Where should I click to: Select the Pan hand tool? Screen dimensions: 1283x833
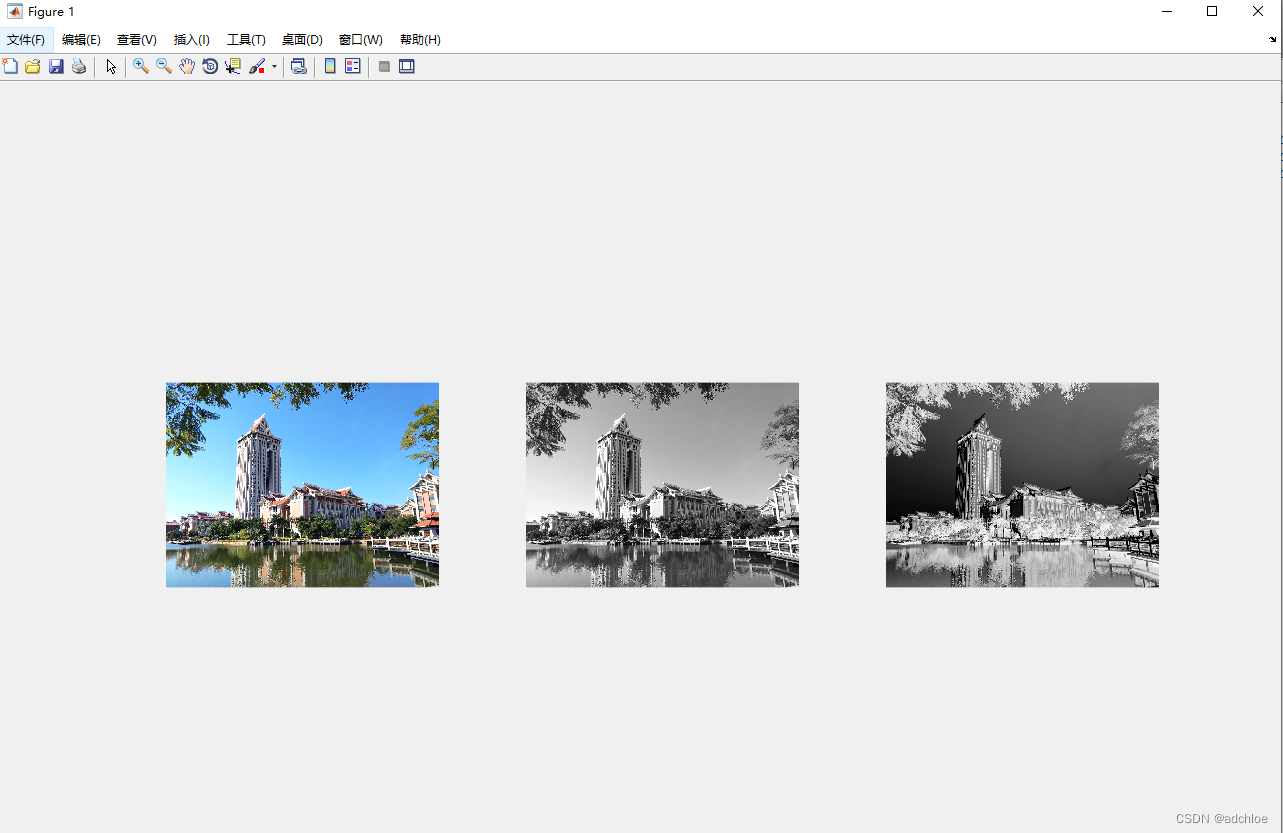187,66
